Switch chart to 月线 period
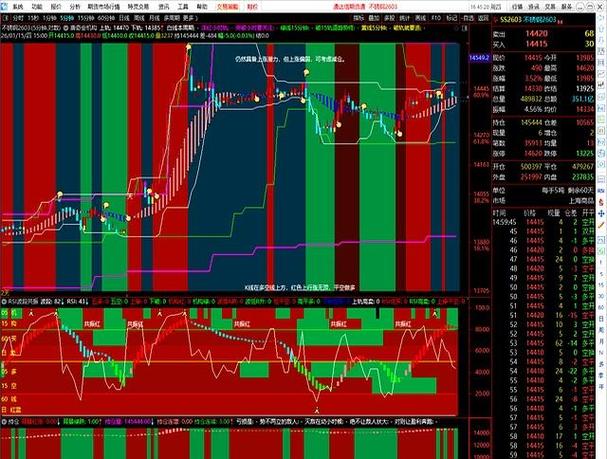607x459 pixels. tap(154, 18)
